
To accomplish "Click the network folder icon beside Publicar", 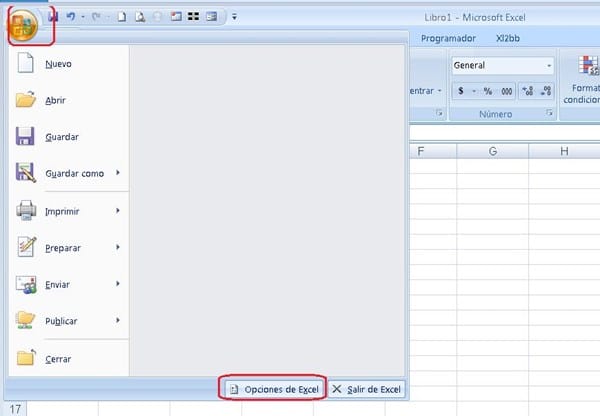I will (x=26, y=320).
